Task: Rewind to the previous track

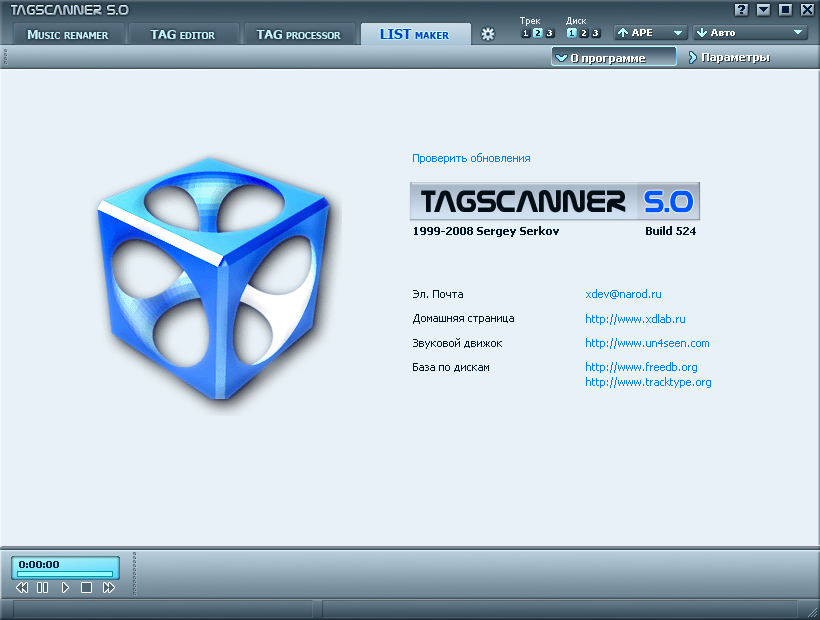Action: pos(22,588)
